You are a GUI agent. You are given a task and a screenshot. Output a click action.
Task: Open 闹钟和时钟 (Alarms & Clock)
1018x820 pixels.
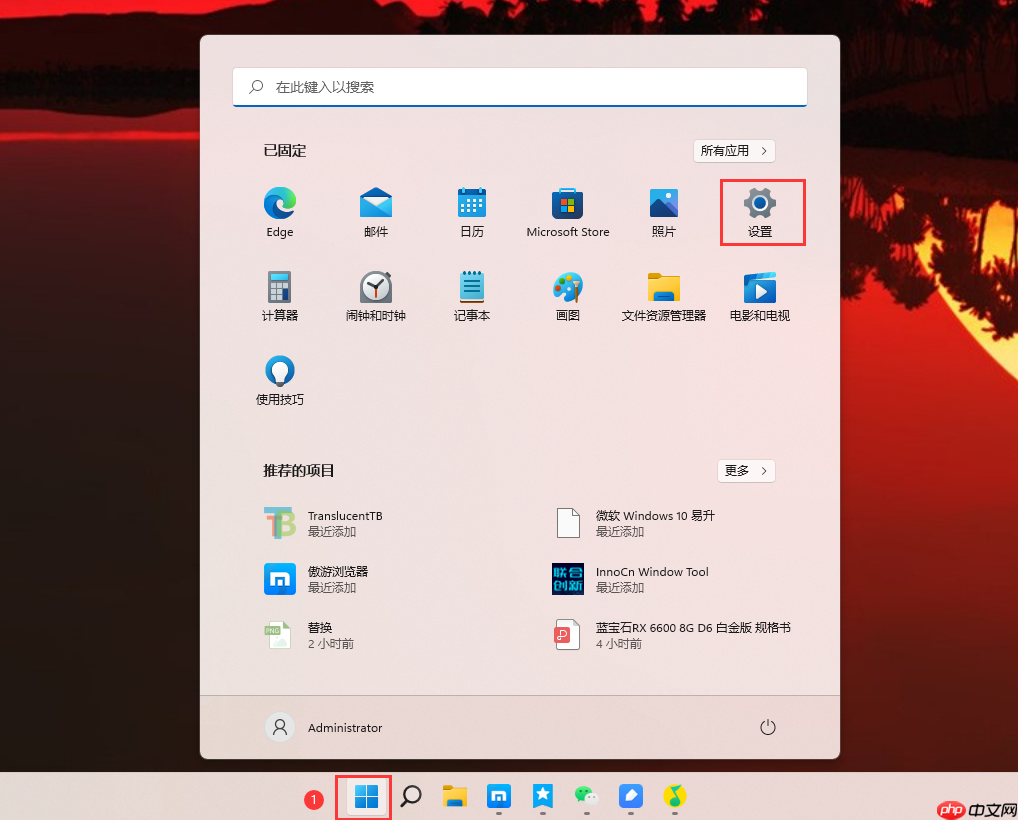375,287
